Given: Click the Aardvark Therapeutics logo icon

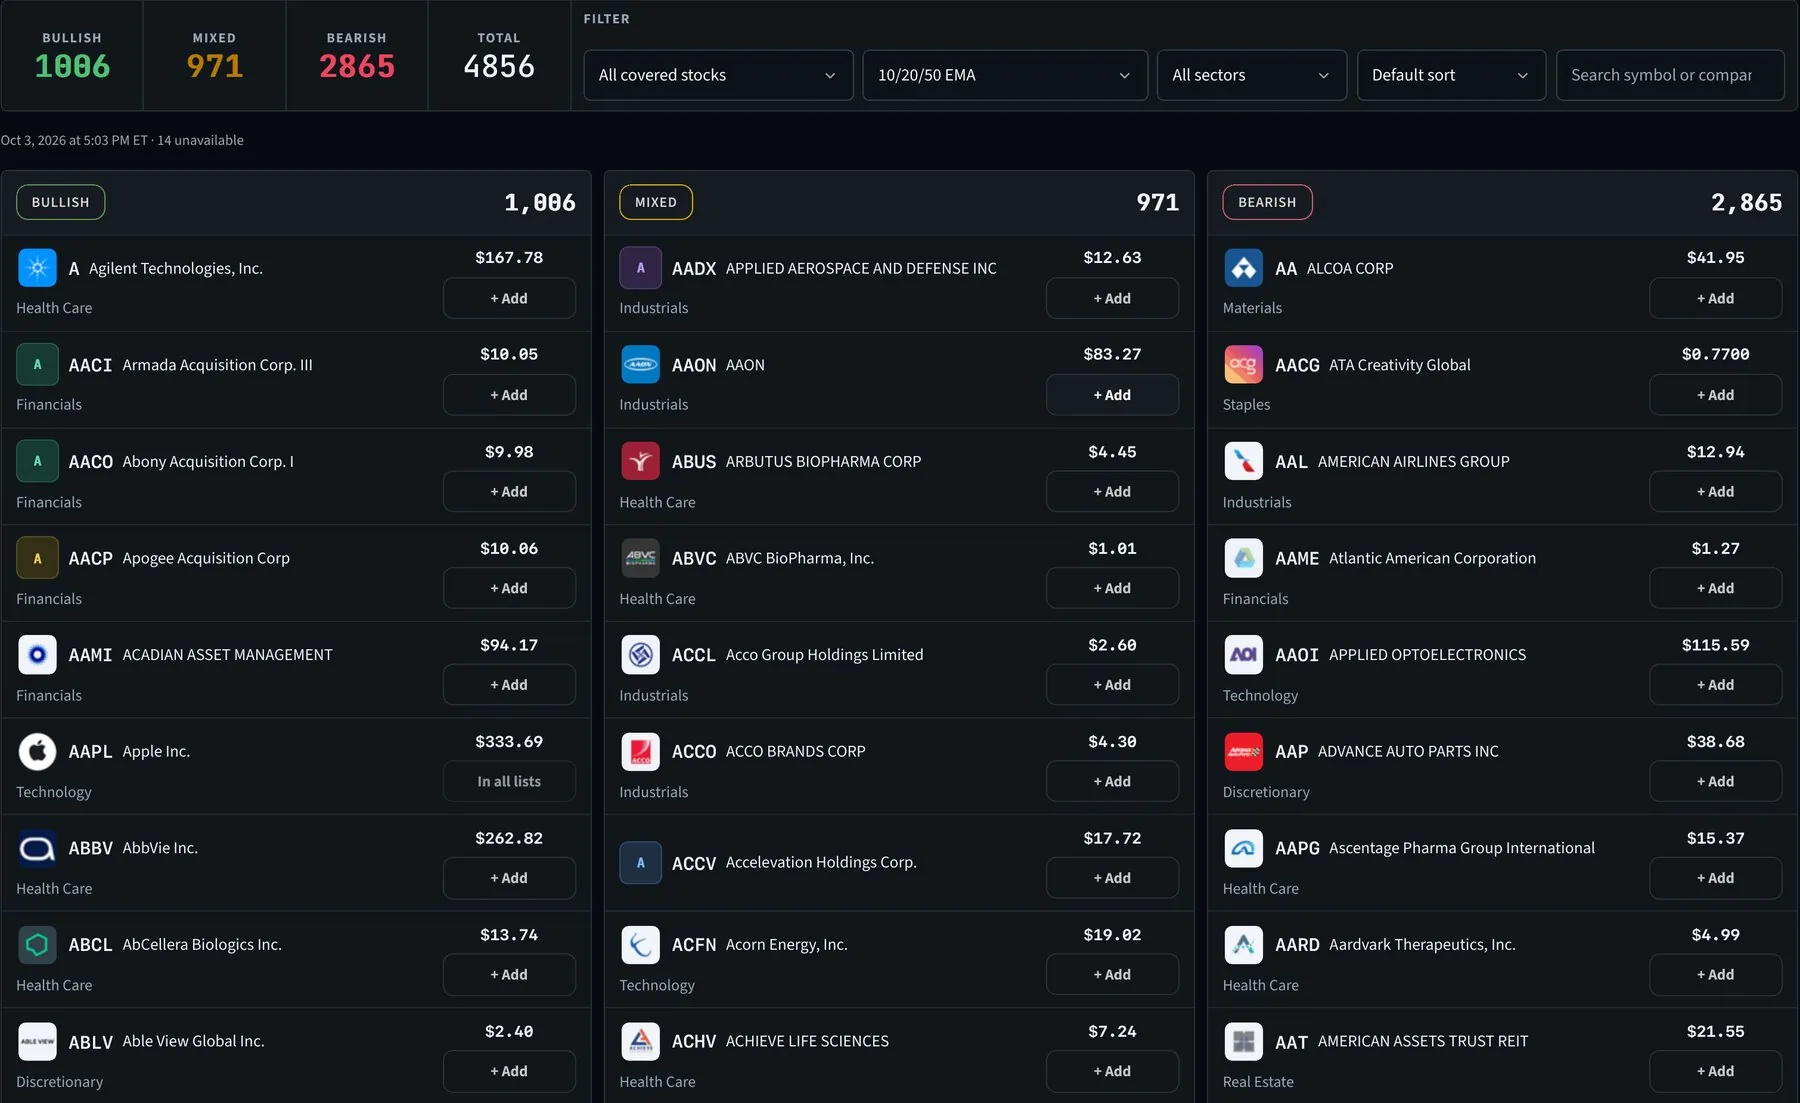Looking at the screenshot, I should [x=1243, y=944].
